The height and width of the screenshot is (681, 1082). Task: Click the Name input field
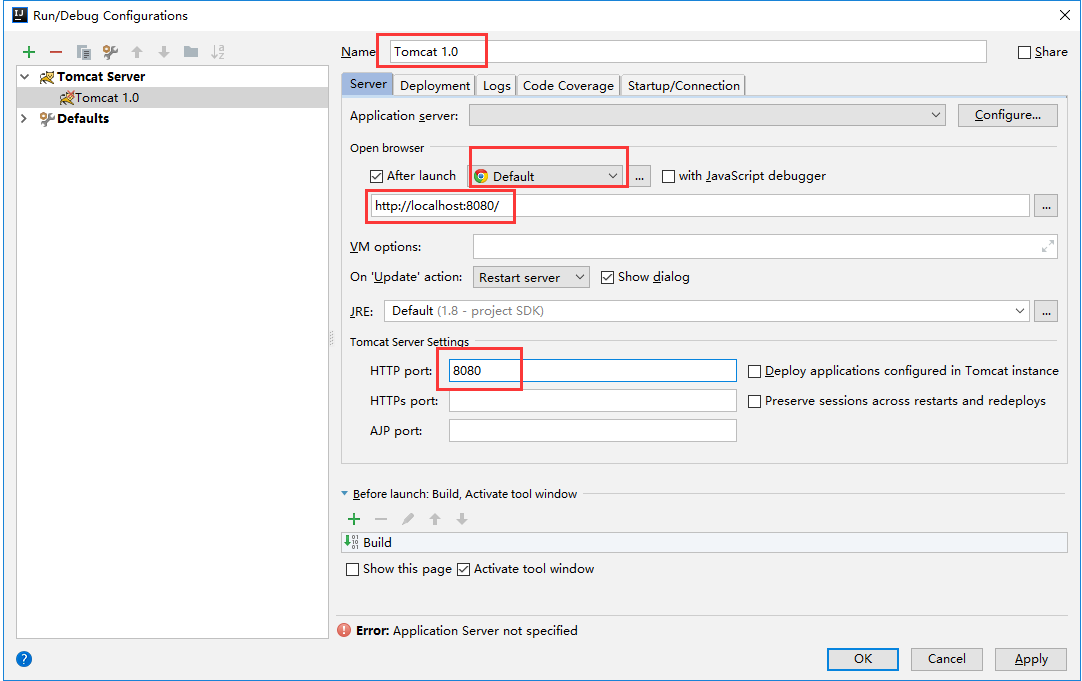click(688, 52)
